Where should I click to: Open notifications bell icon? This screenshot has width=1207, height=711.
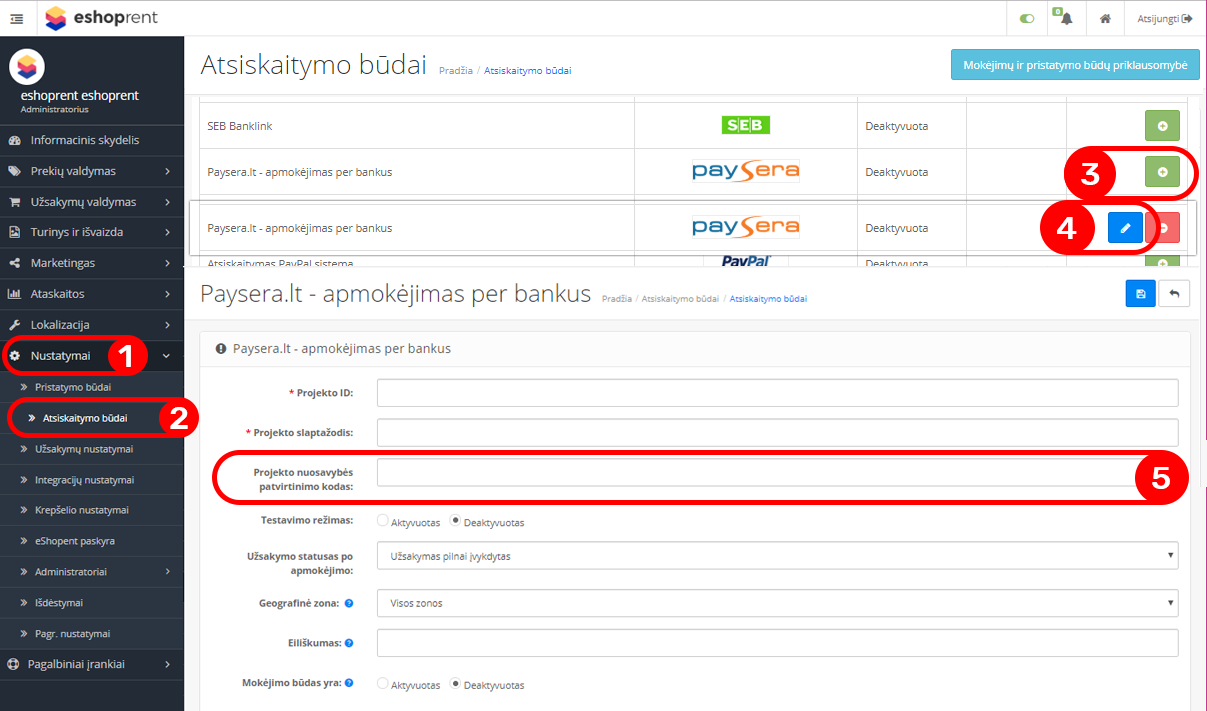point(1066,18)
